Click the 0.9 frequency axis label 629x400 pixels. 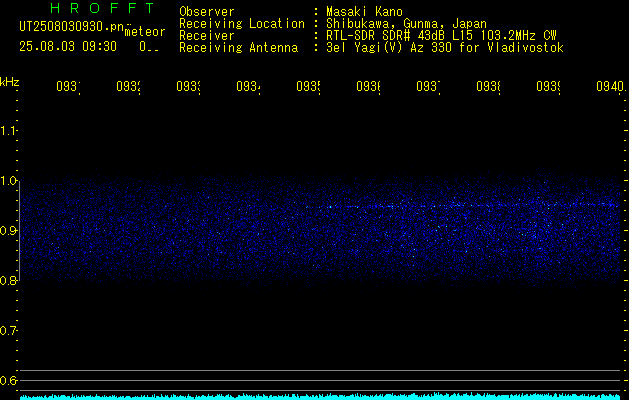click(8, 231)
